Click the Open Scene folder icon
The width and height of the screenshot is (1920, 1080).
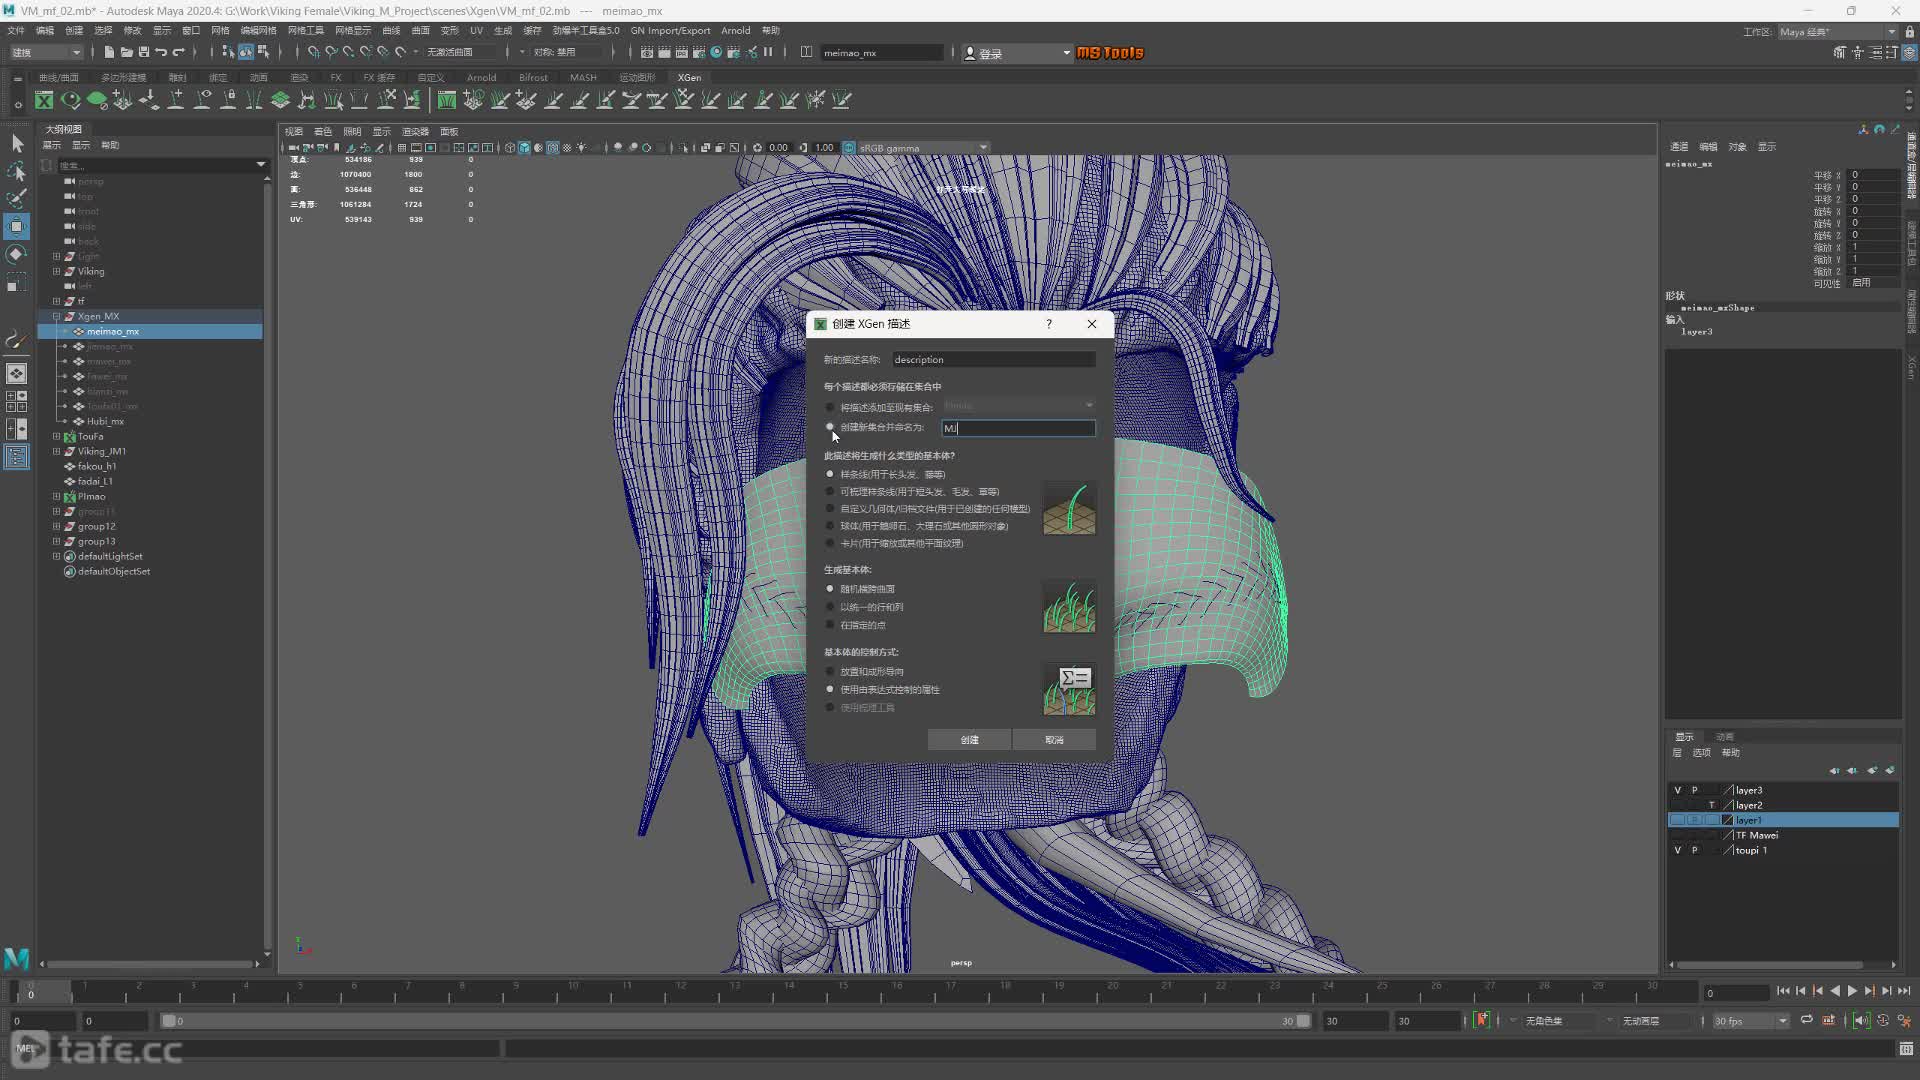[126, 52]
